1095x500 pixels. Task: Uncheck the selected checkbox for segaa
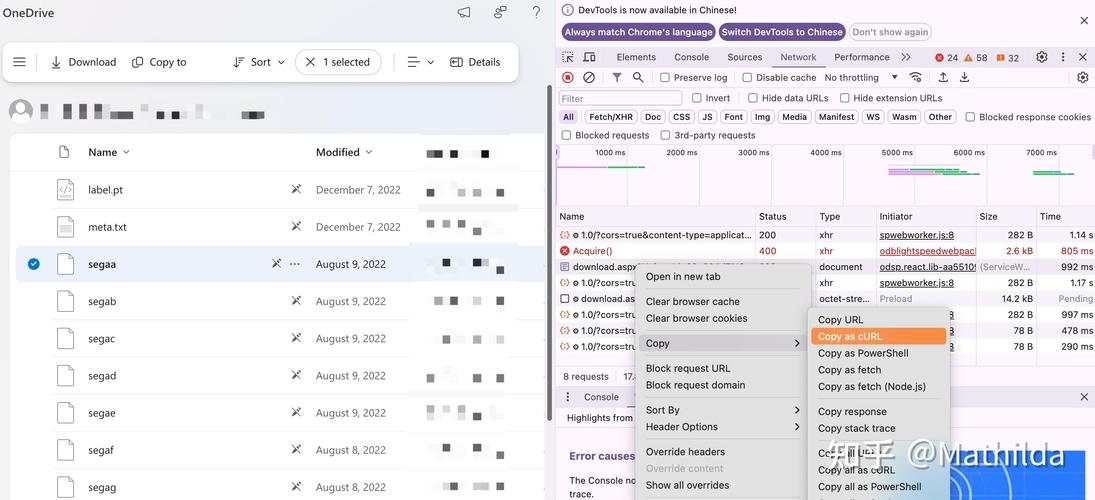coord(34,264)
